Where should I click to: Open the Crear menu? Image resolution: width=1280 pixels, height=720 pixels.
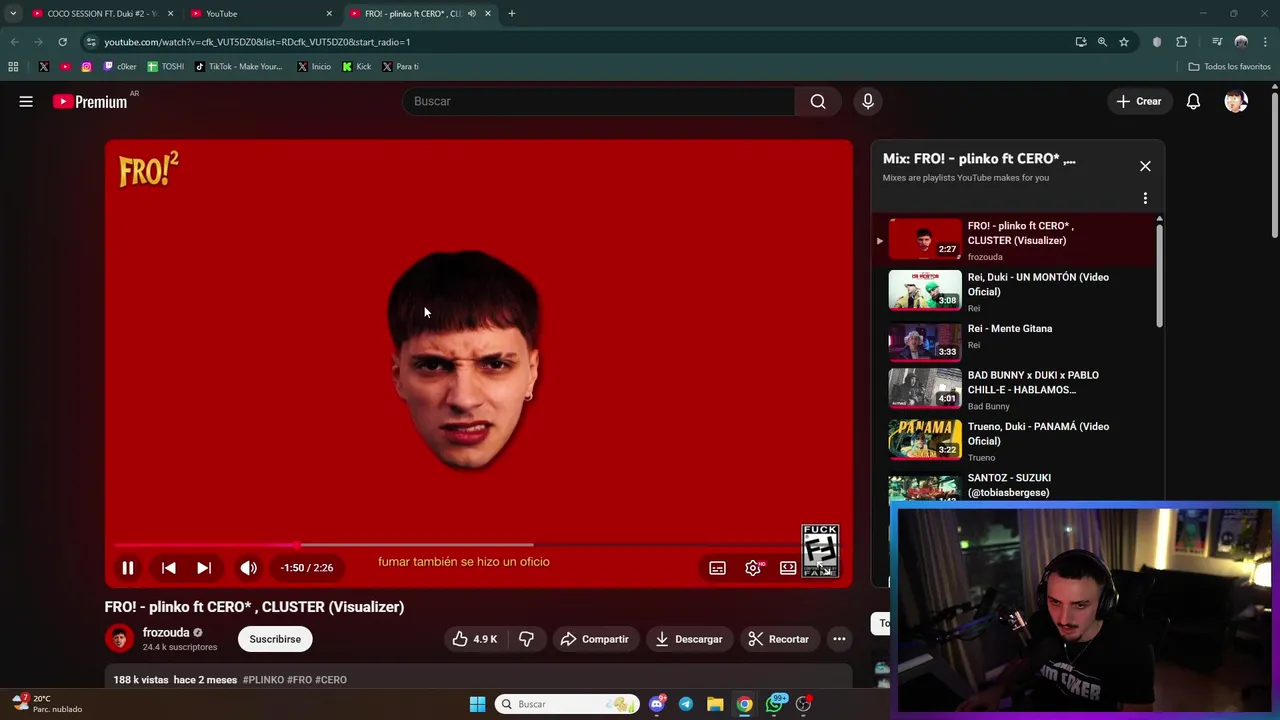[1139, 101]
